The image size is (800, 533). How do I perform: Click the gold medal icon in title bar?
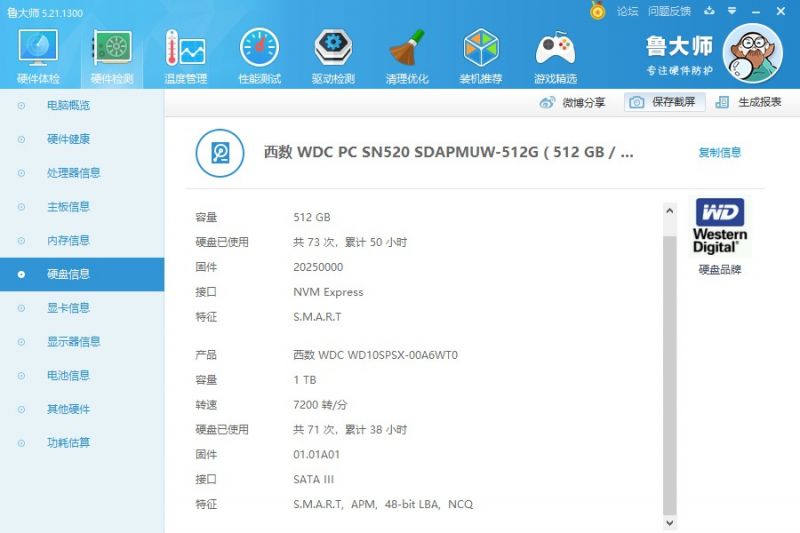[597, 11]
